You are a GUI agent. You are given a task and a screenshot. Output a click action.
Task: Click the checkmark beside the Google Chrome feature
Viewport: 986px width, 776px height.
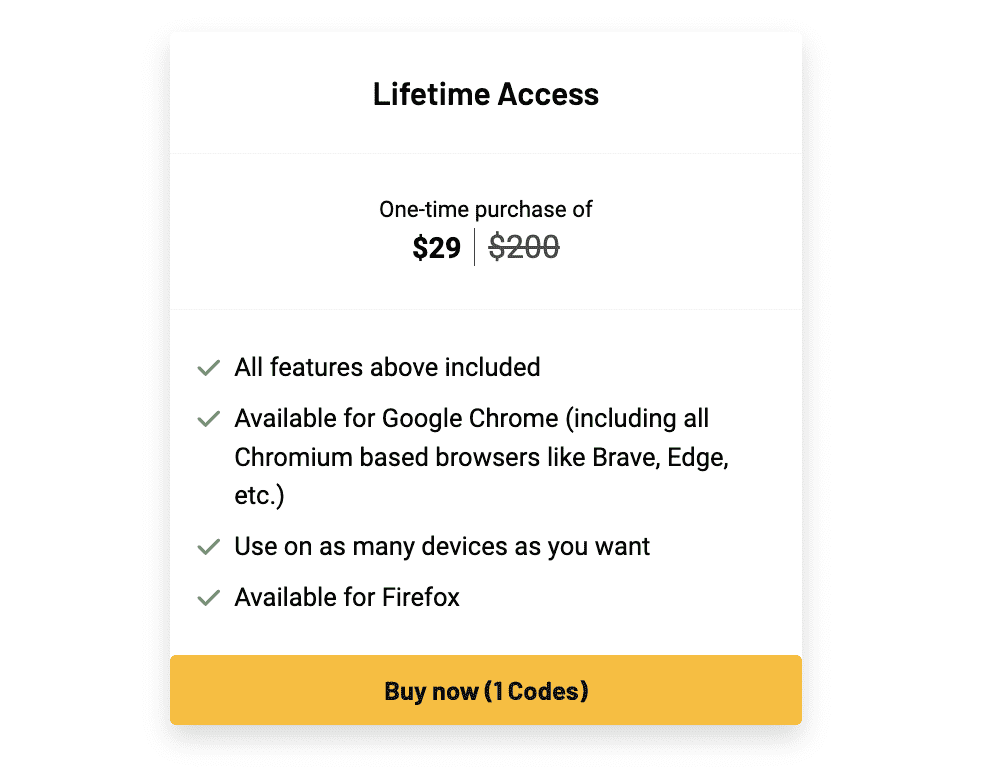pos(208,419)
